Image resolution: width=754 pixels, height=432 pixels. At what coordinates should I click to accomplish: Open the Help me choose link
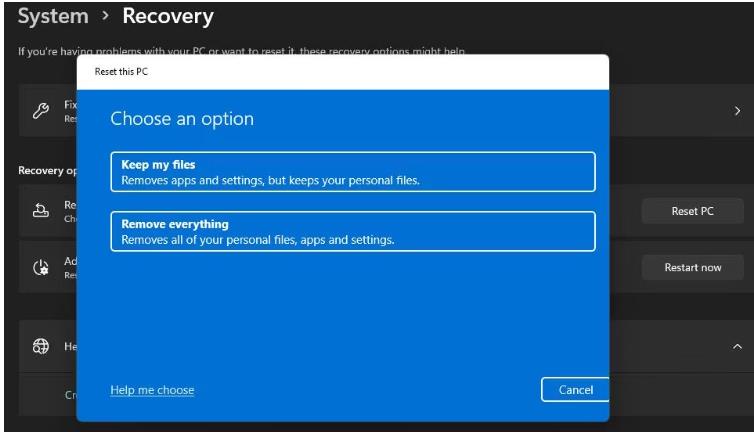(x=152, y=390)
